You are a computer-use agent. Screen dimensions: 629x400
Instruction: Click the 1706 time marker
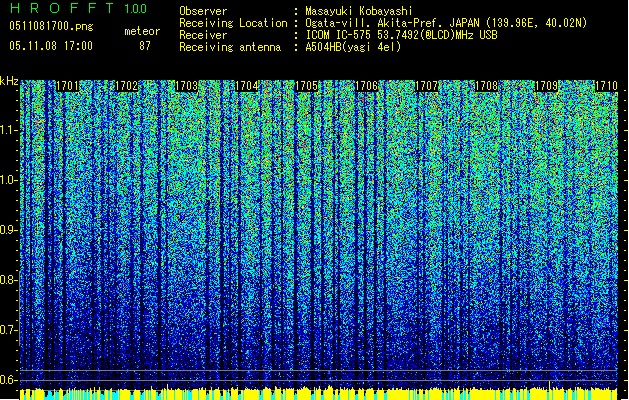(367, 86)
